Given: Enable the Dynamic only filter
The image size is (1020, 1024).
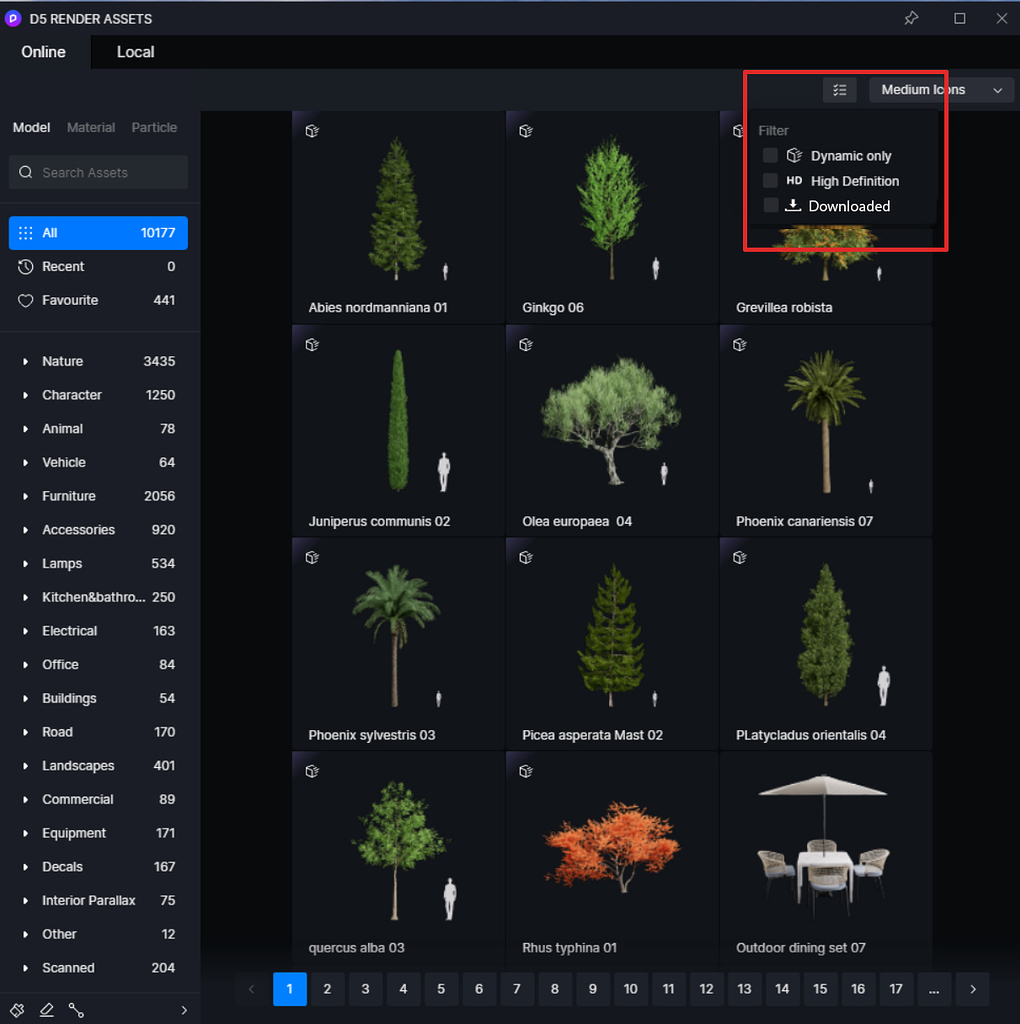Looking at the screenshot, I should [770, 155].
